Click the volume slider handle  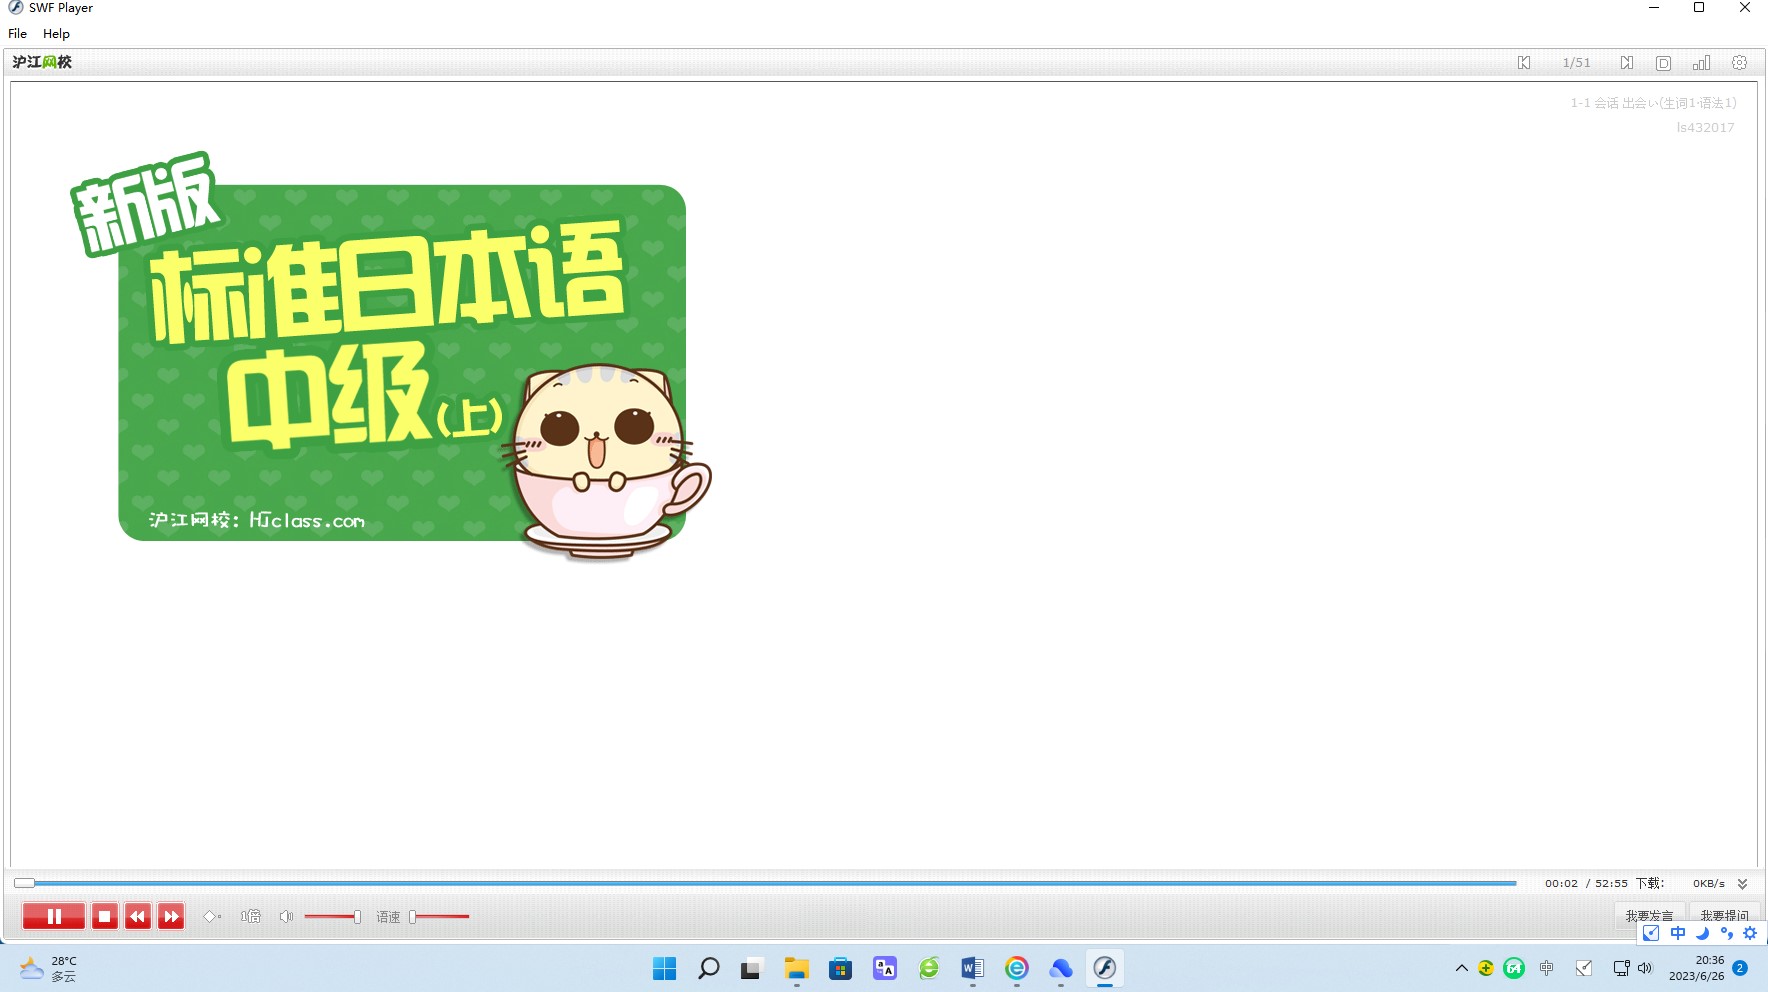(x=357, y=916)
